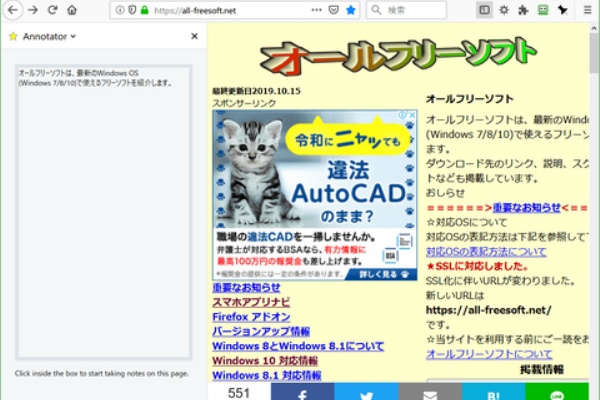The width and height of the screenshot is (600, 400).
Task: Show site information icon in address bar
Action: pos(120,10)
